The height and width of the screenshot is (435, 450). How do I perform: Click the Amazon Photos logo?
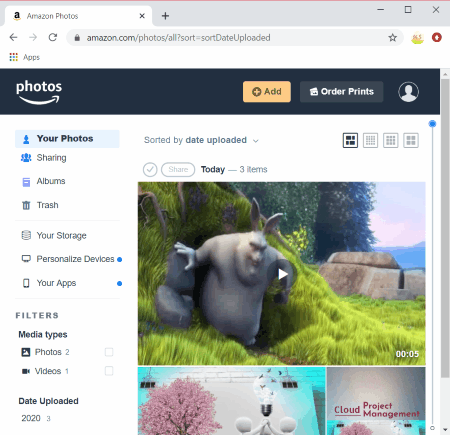pyautogui.click(x=39, y=92)
